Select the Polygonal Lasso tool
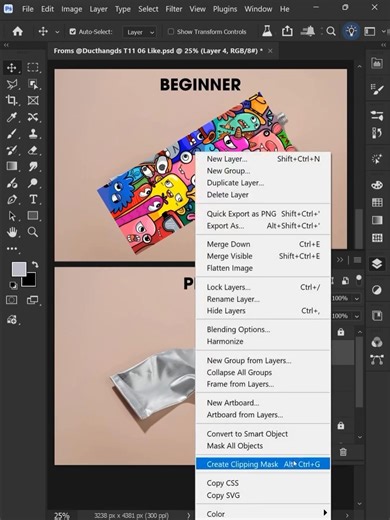This screenshot has width=390, height=520. pyautogui.click(x=12, y=84)
